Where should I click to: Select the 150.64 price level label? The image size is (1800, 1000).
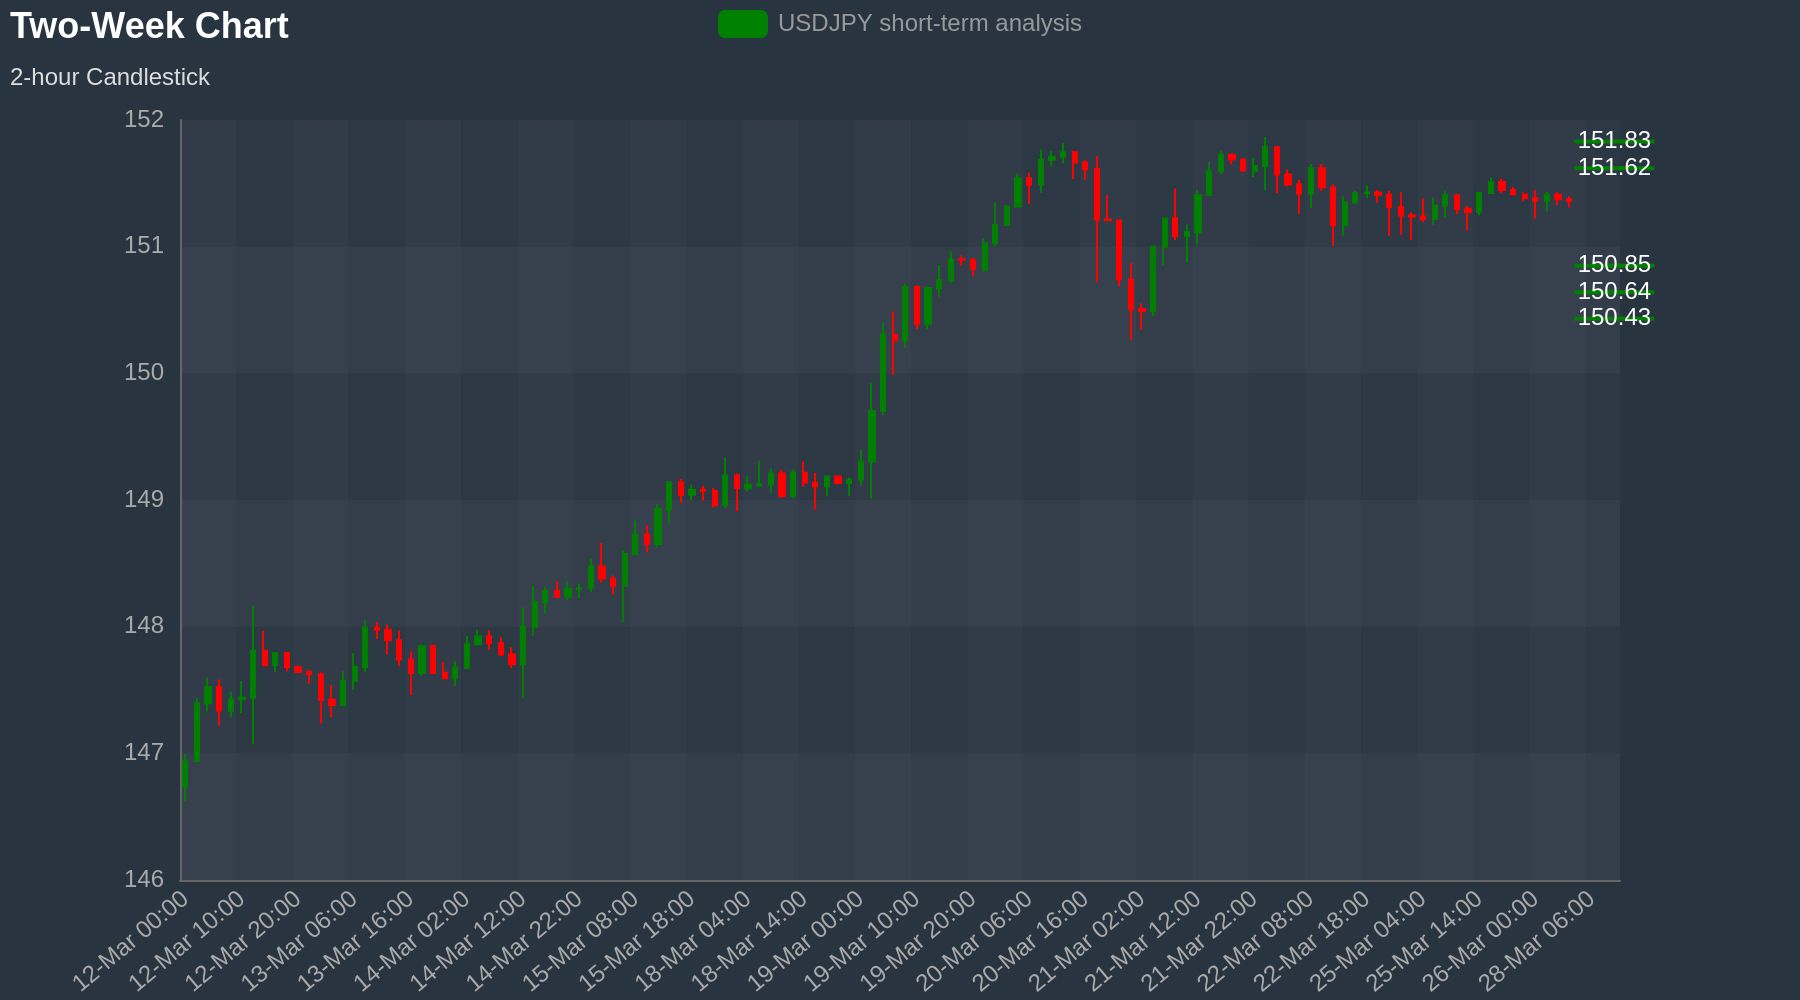[x=1614, y=291]
